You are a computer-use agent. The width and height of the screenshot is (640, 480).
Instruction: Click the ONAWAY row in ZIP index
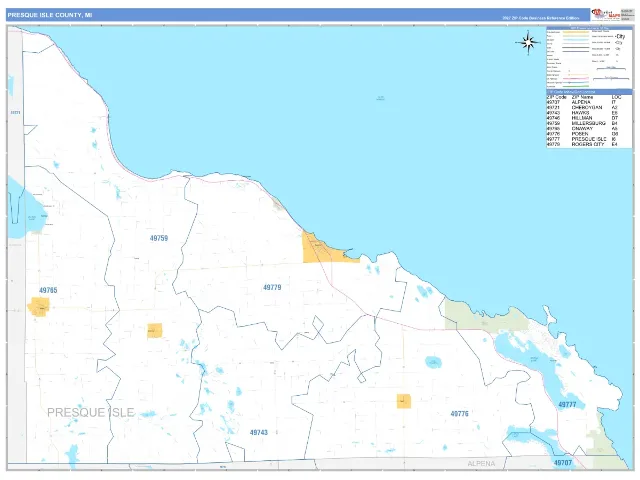click(589, 129)
